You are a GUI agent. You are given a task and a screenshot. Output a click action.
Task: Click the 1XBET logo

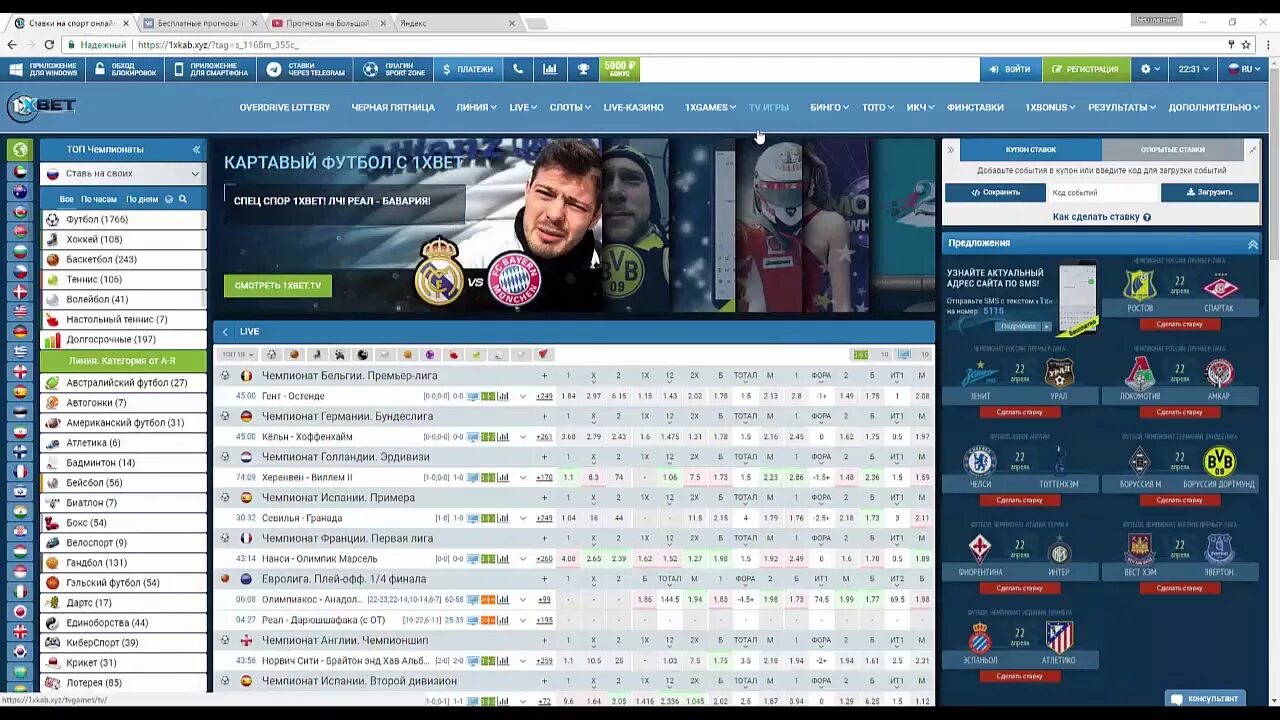(x=41, y=106)
